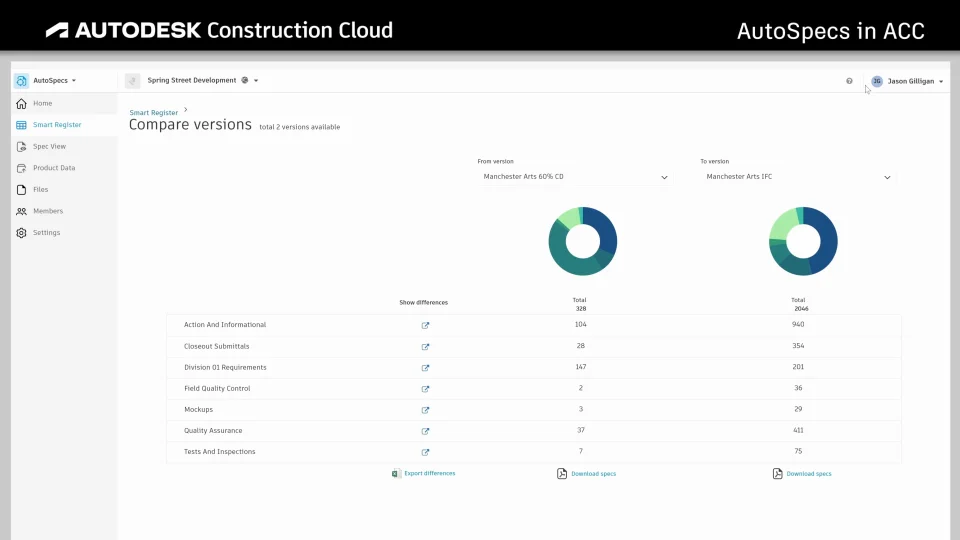
Task: Click the Export differences link
Action: pos(429,473)
